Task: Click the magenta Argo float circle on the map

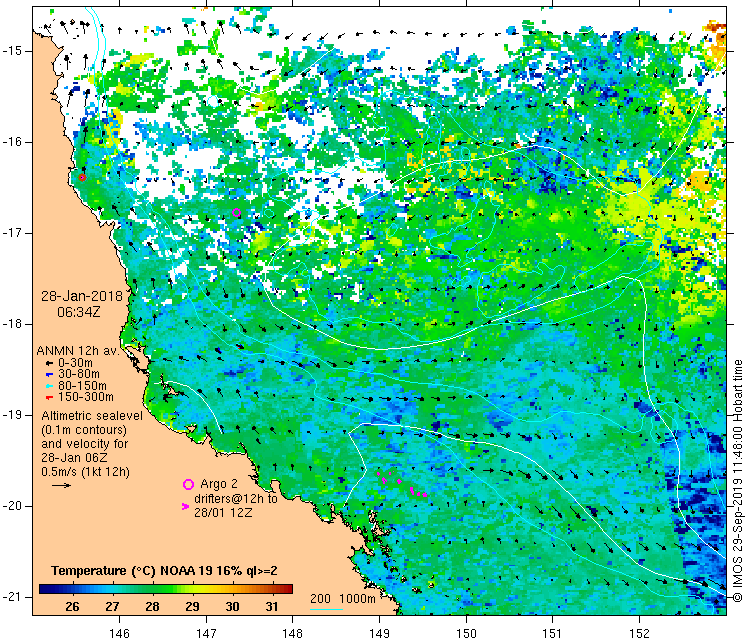Action: pyautogui.click(x=236, y=212)
